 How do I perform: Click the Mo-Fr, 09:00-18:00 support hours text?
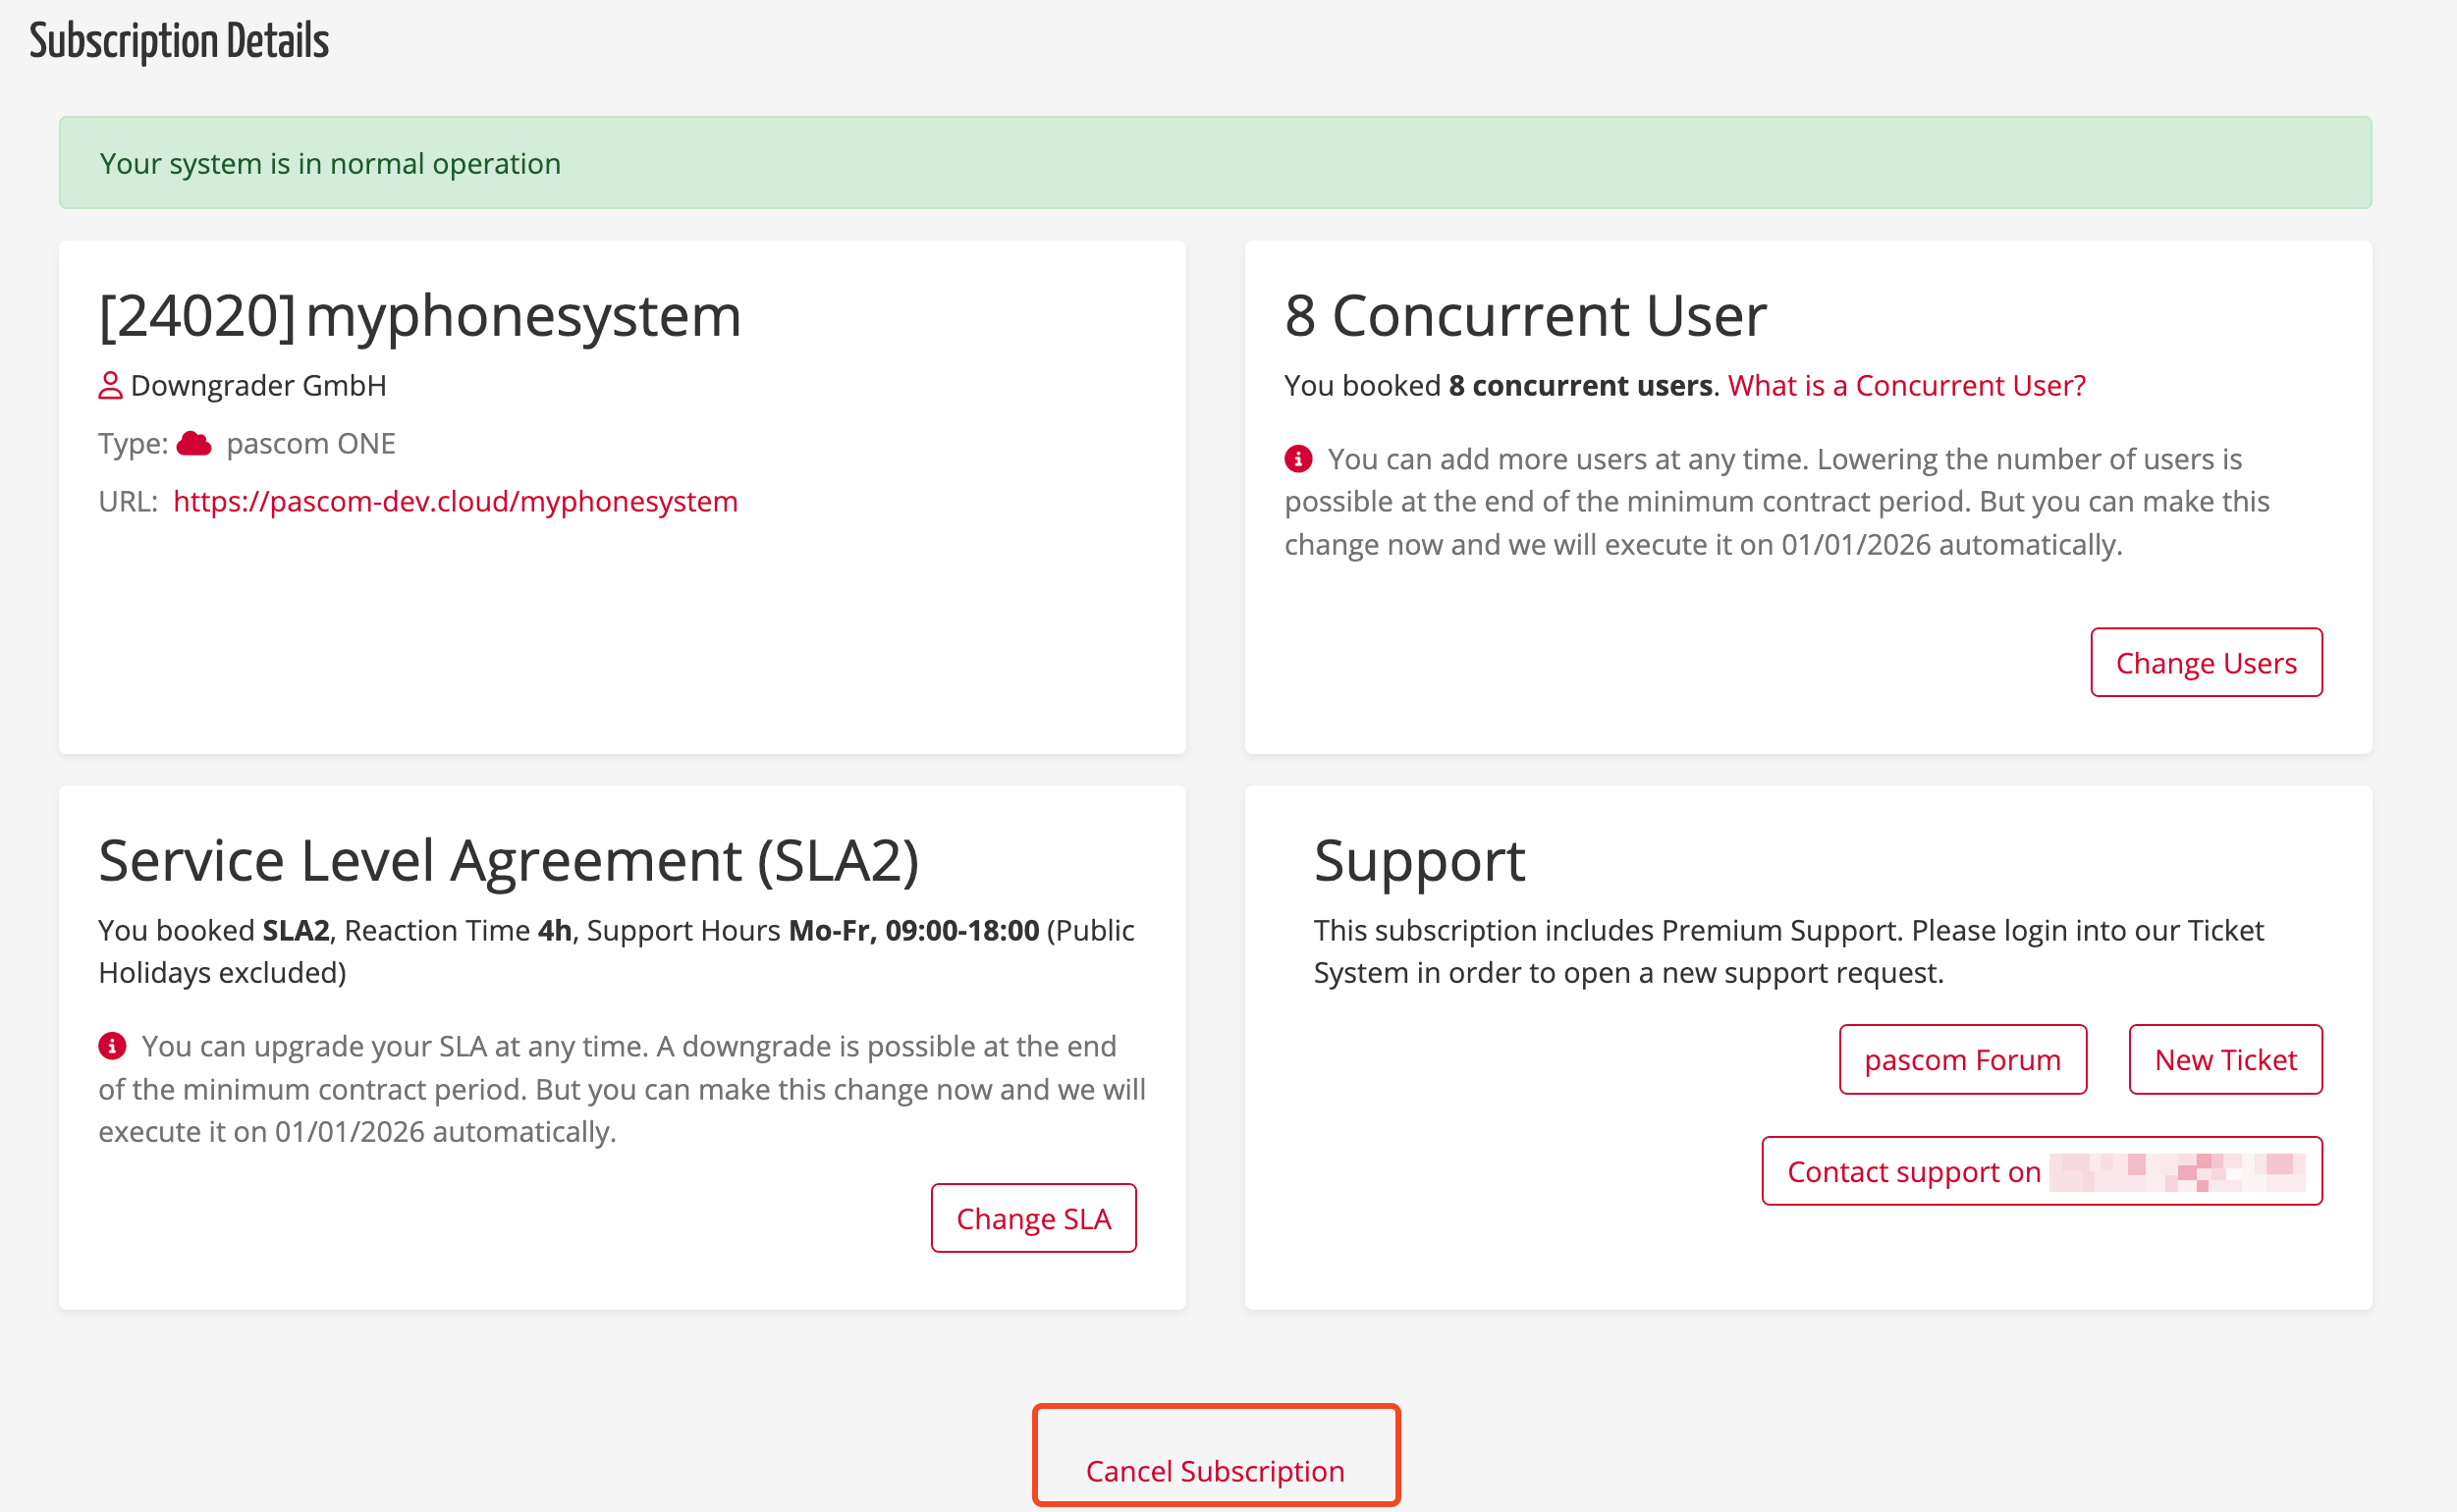[x=913, y=930]
